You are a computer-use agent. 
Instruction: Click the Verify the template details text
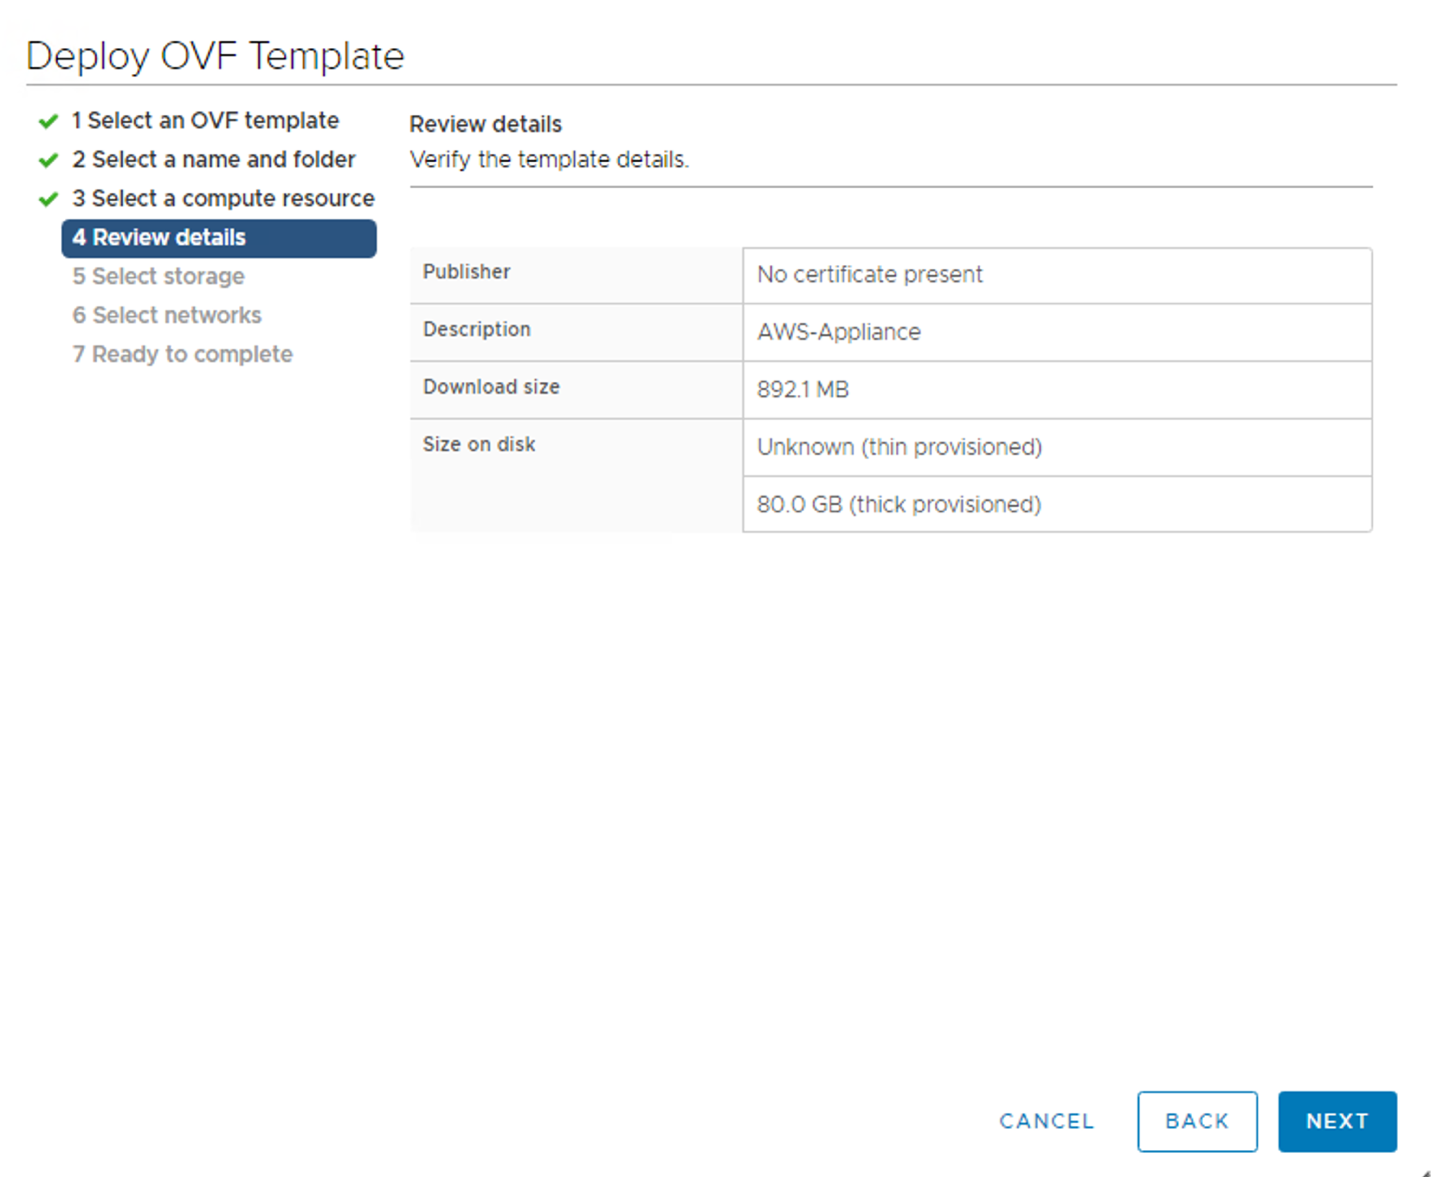pyautogui.click(x=549, y=159)
